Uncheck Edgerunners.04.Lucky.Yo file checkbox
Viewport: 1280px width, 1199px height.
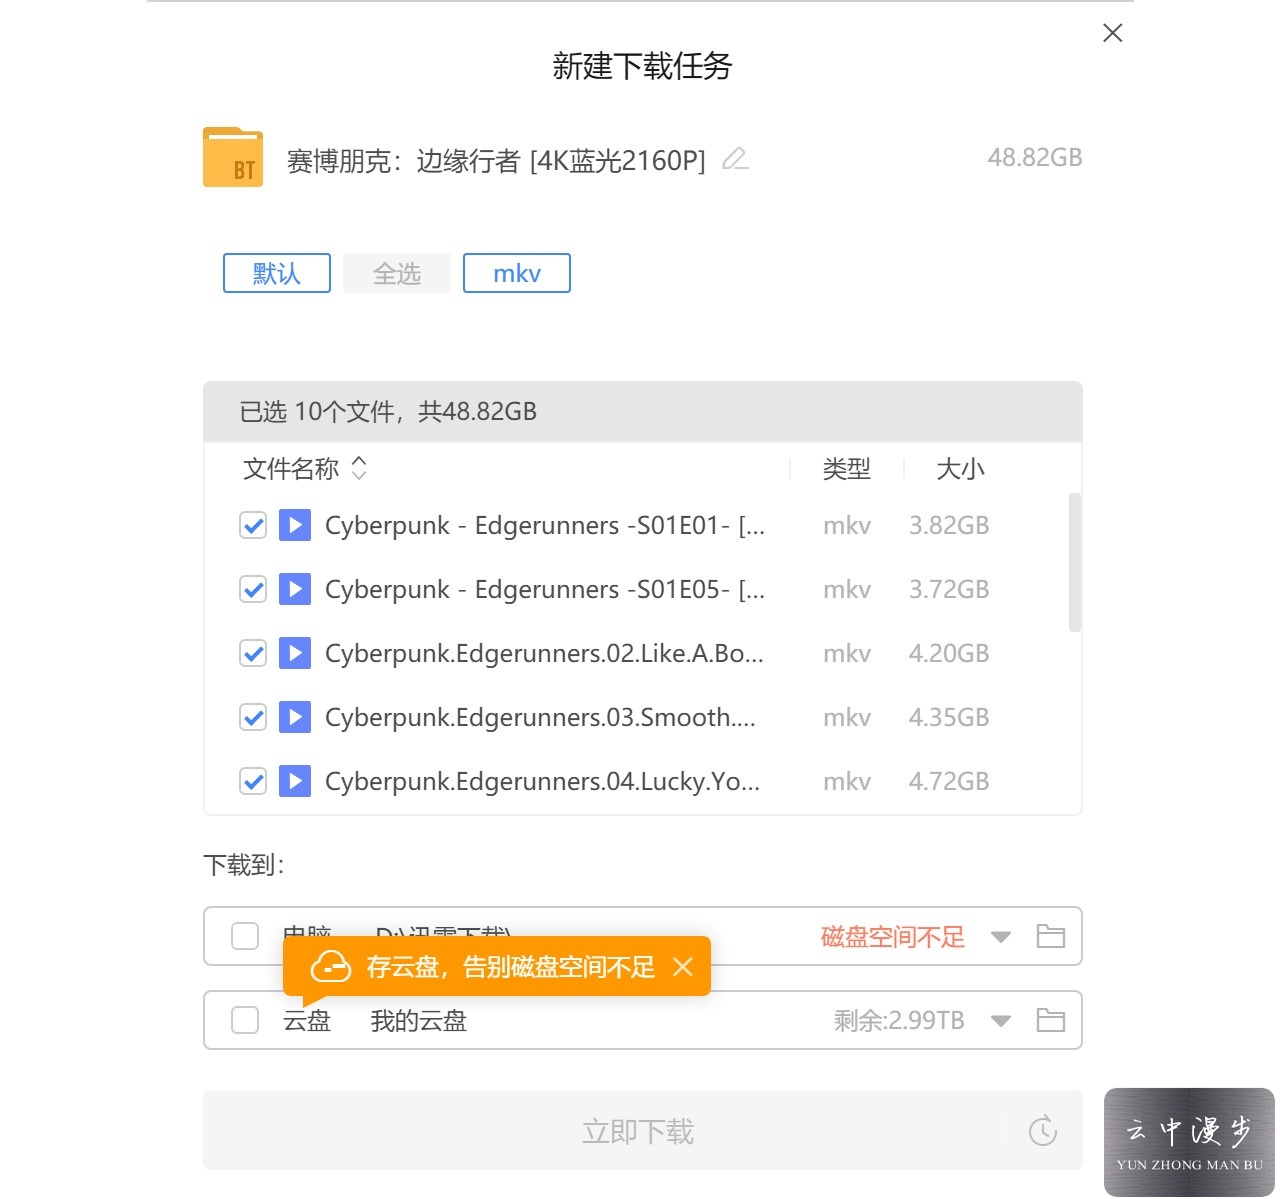pos(253,782)
